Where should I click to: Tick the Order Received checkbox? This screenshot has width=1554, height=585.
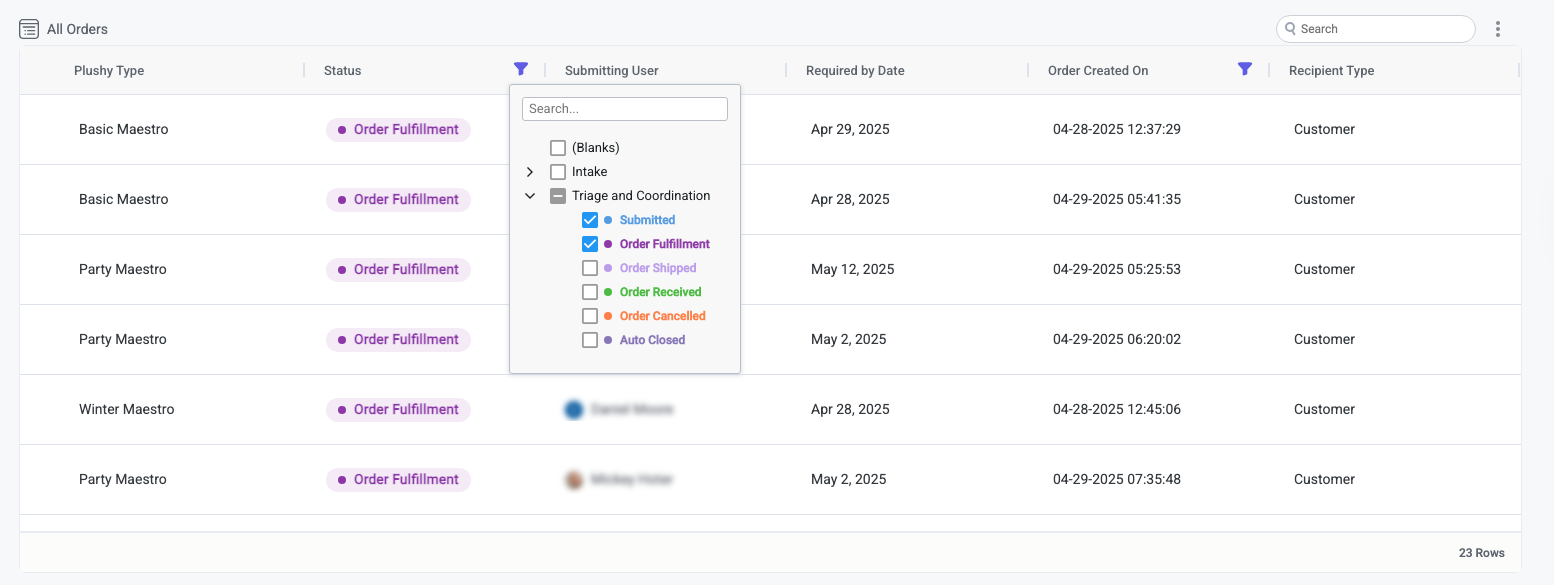[590, 292]
